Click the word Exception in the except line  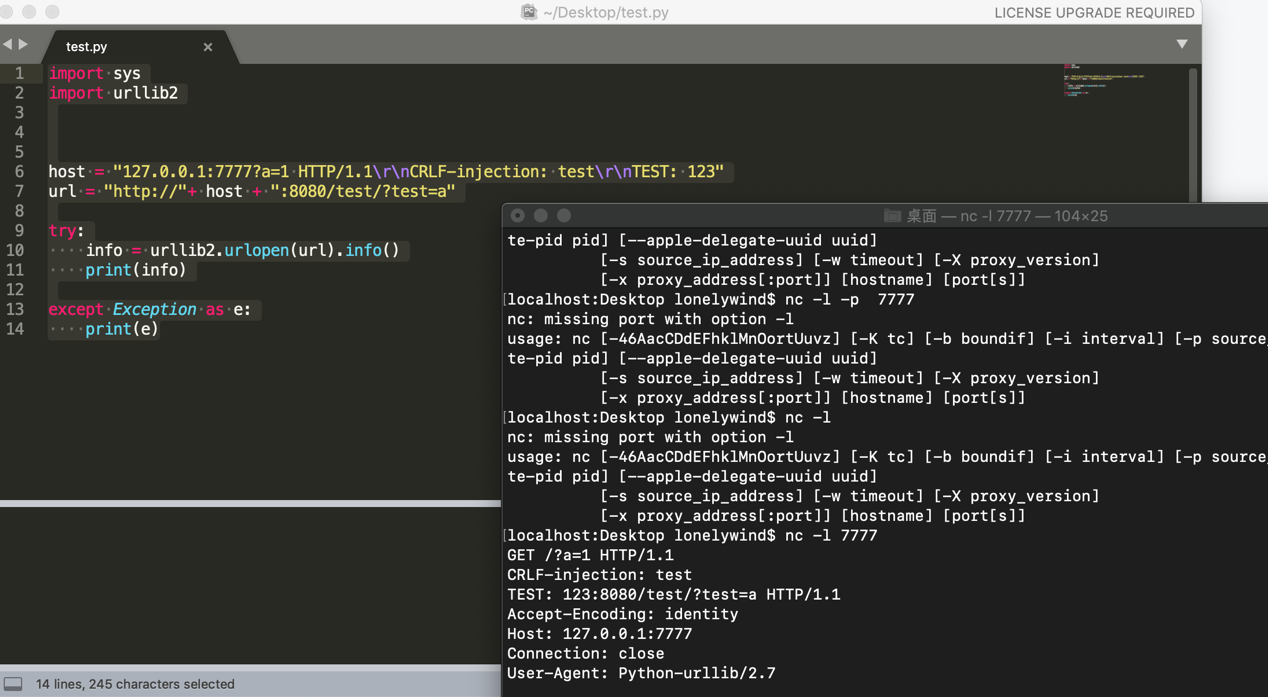pos(154,309)
